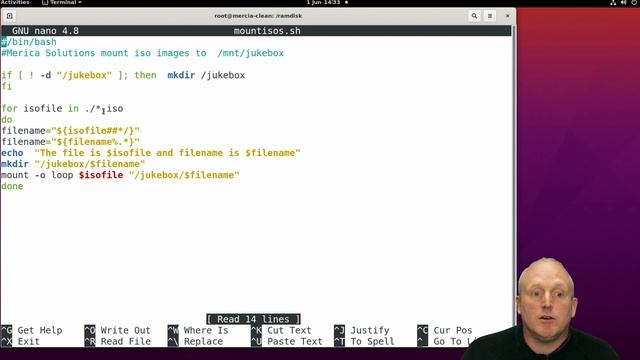This screenshot has height=360, width=640.
Task: Click the terminal title root@mercia-clean: /ramdisk
Action: [258, 16]
